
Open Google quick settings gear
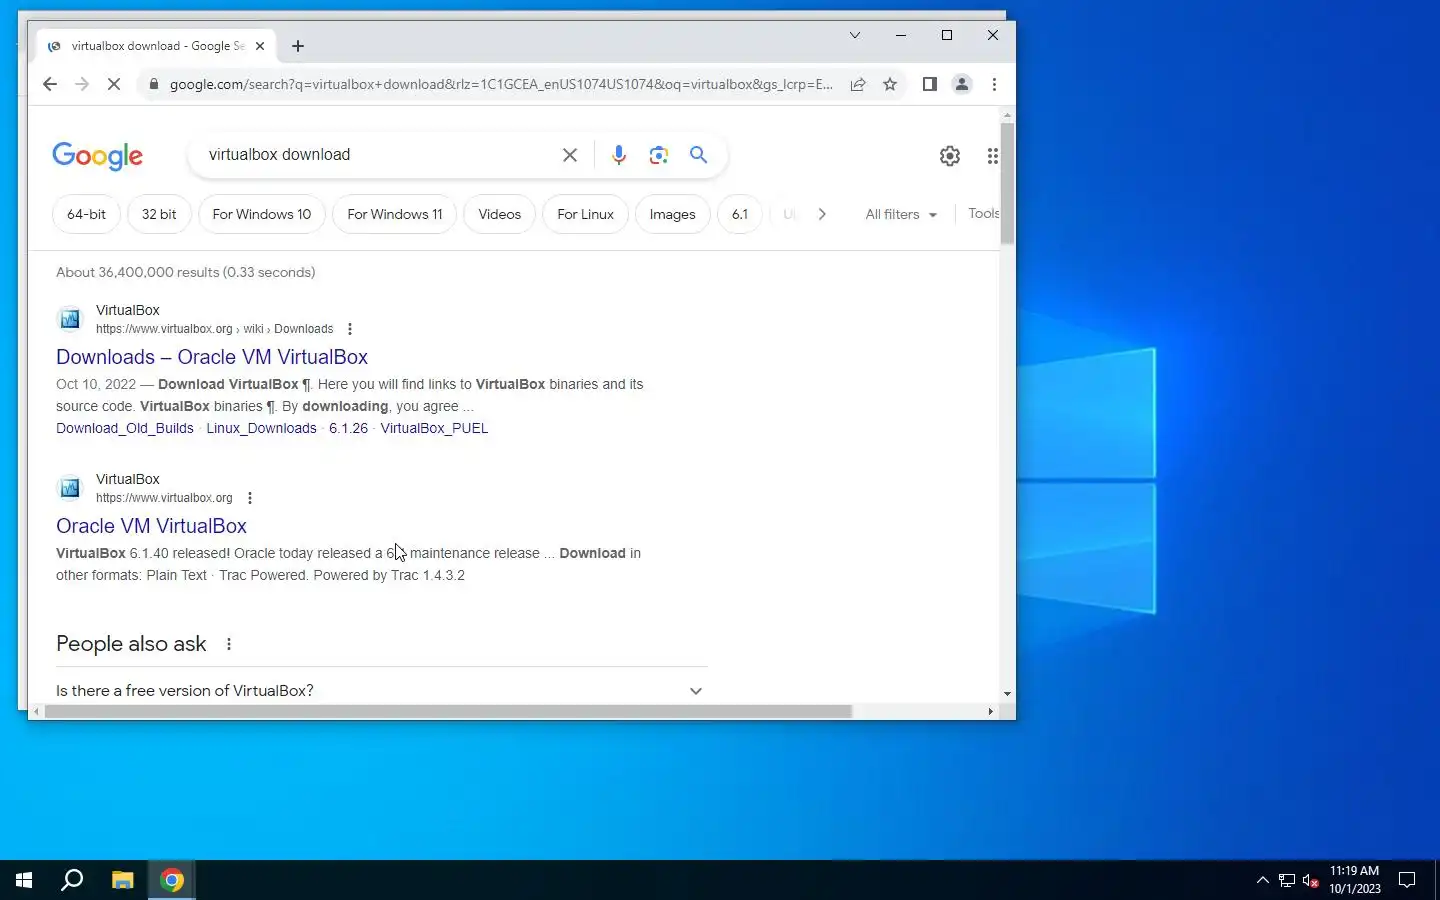point(950,155)
